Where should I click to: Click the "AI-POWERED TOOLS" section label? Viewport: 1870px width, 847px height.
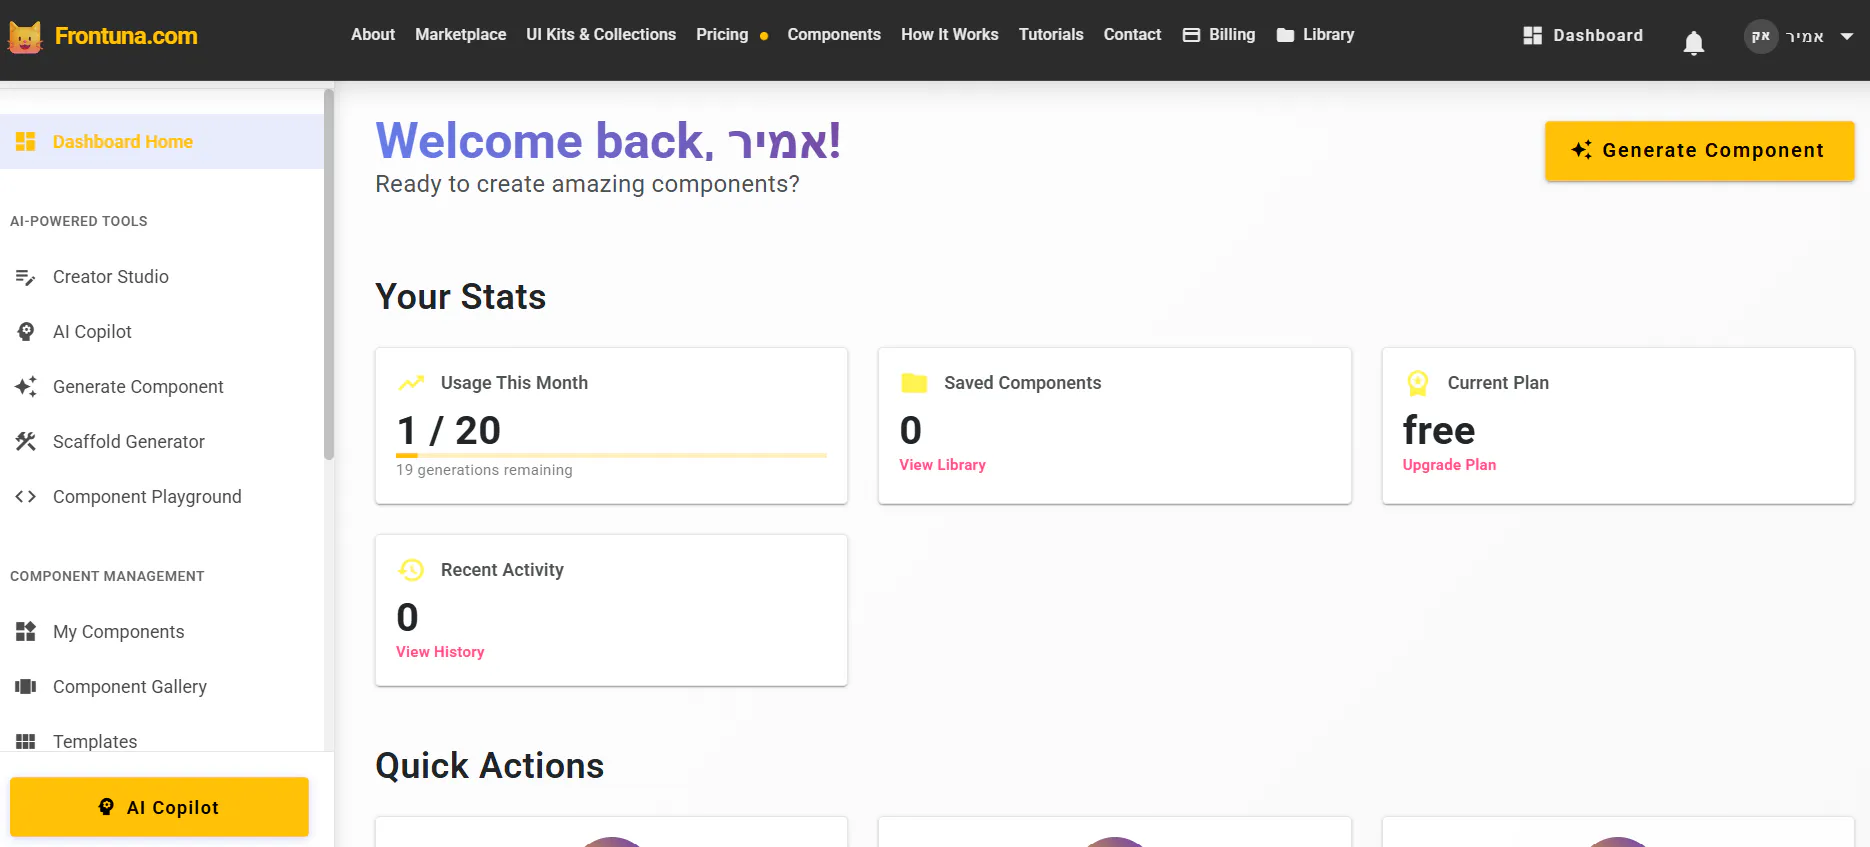79,221
